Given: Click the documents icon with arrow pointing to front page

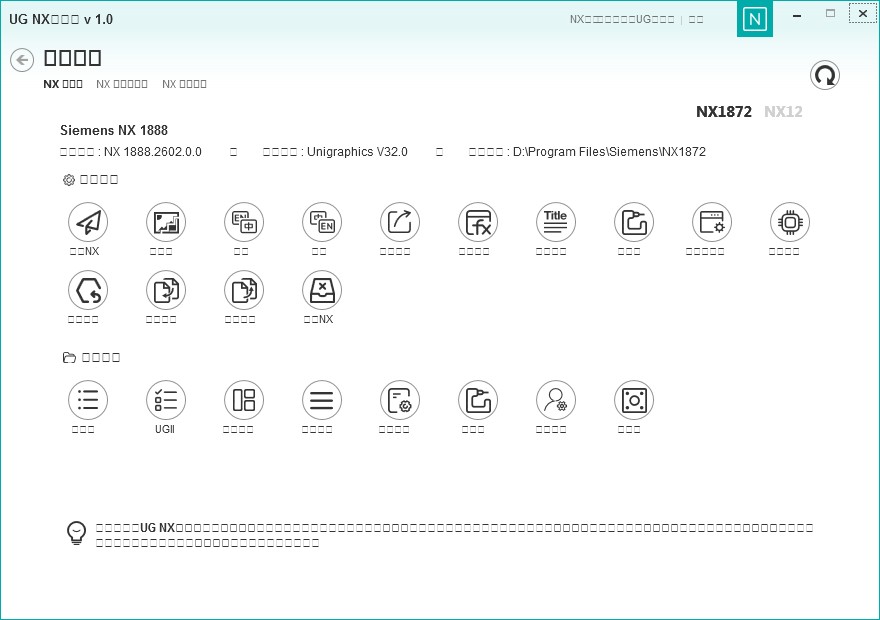Looking at the screenshot, I should coord(166,290).
